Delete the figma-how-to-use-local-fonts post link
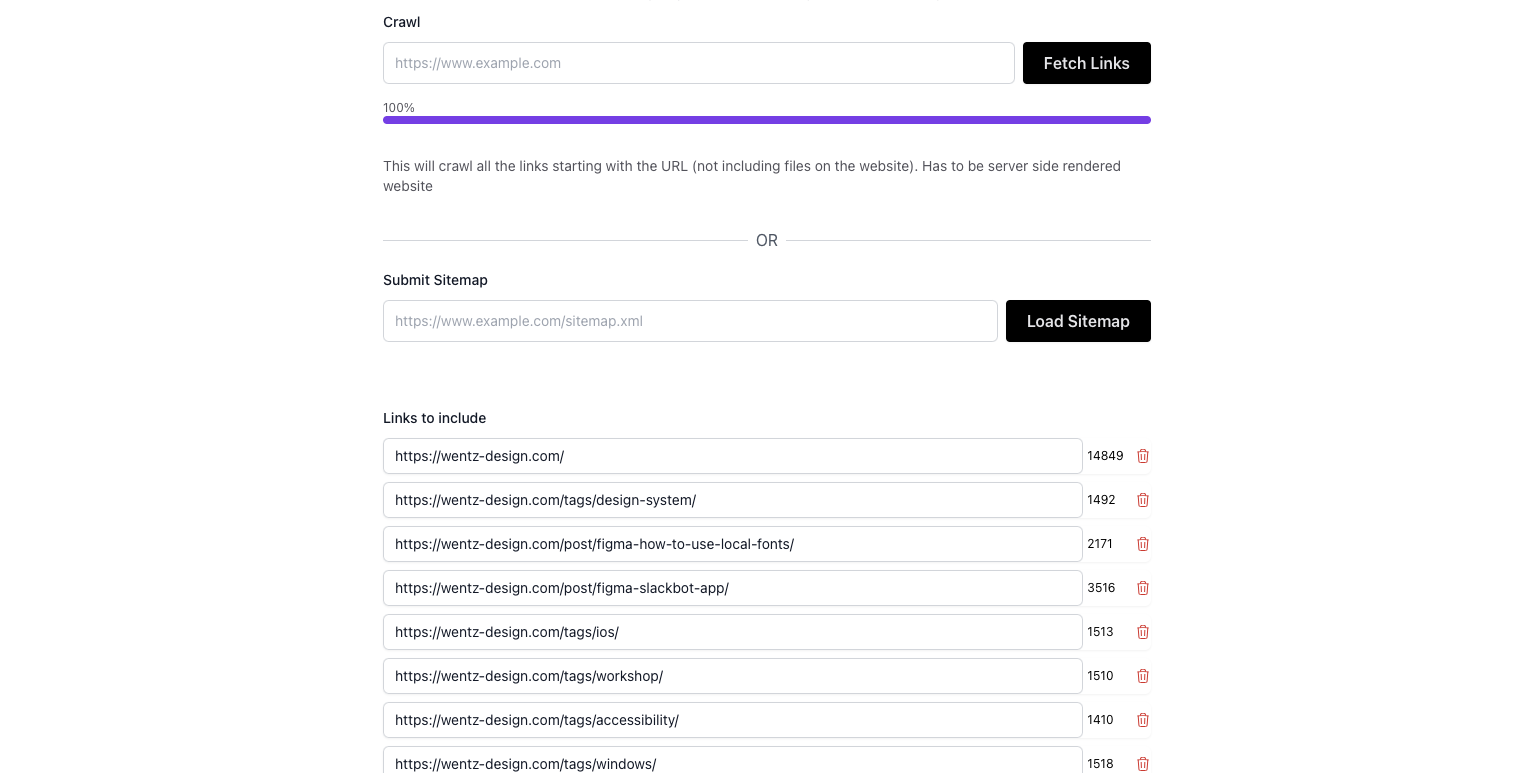The width and height of the screenshot is (1532, 773). click(1143, 544)
